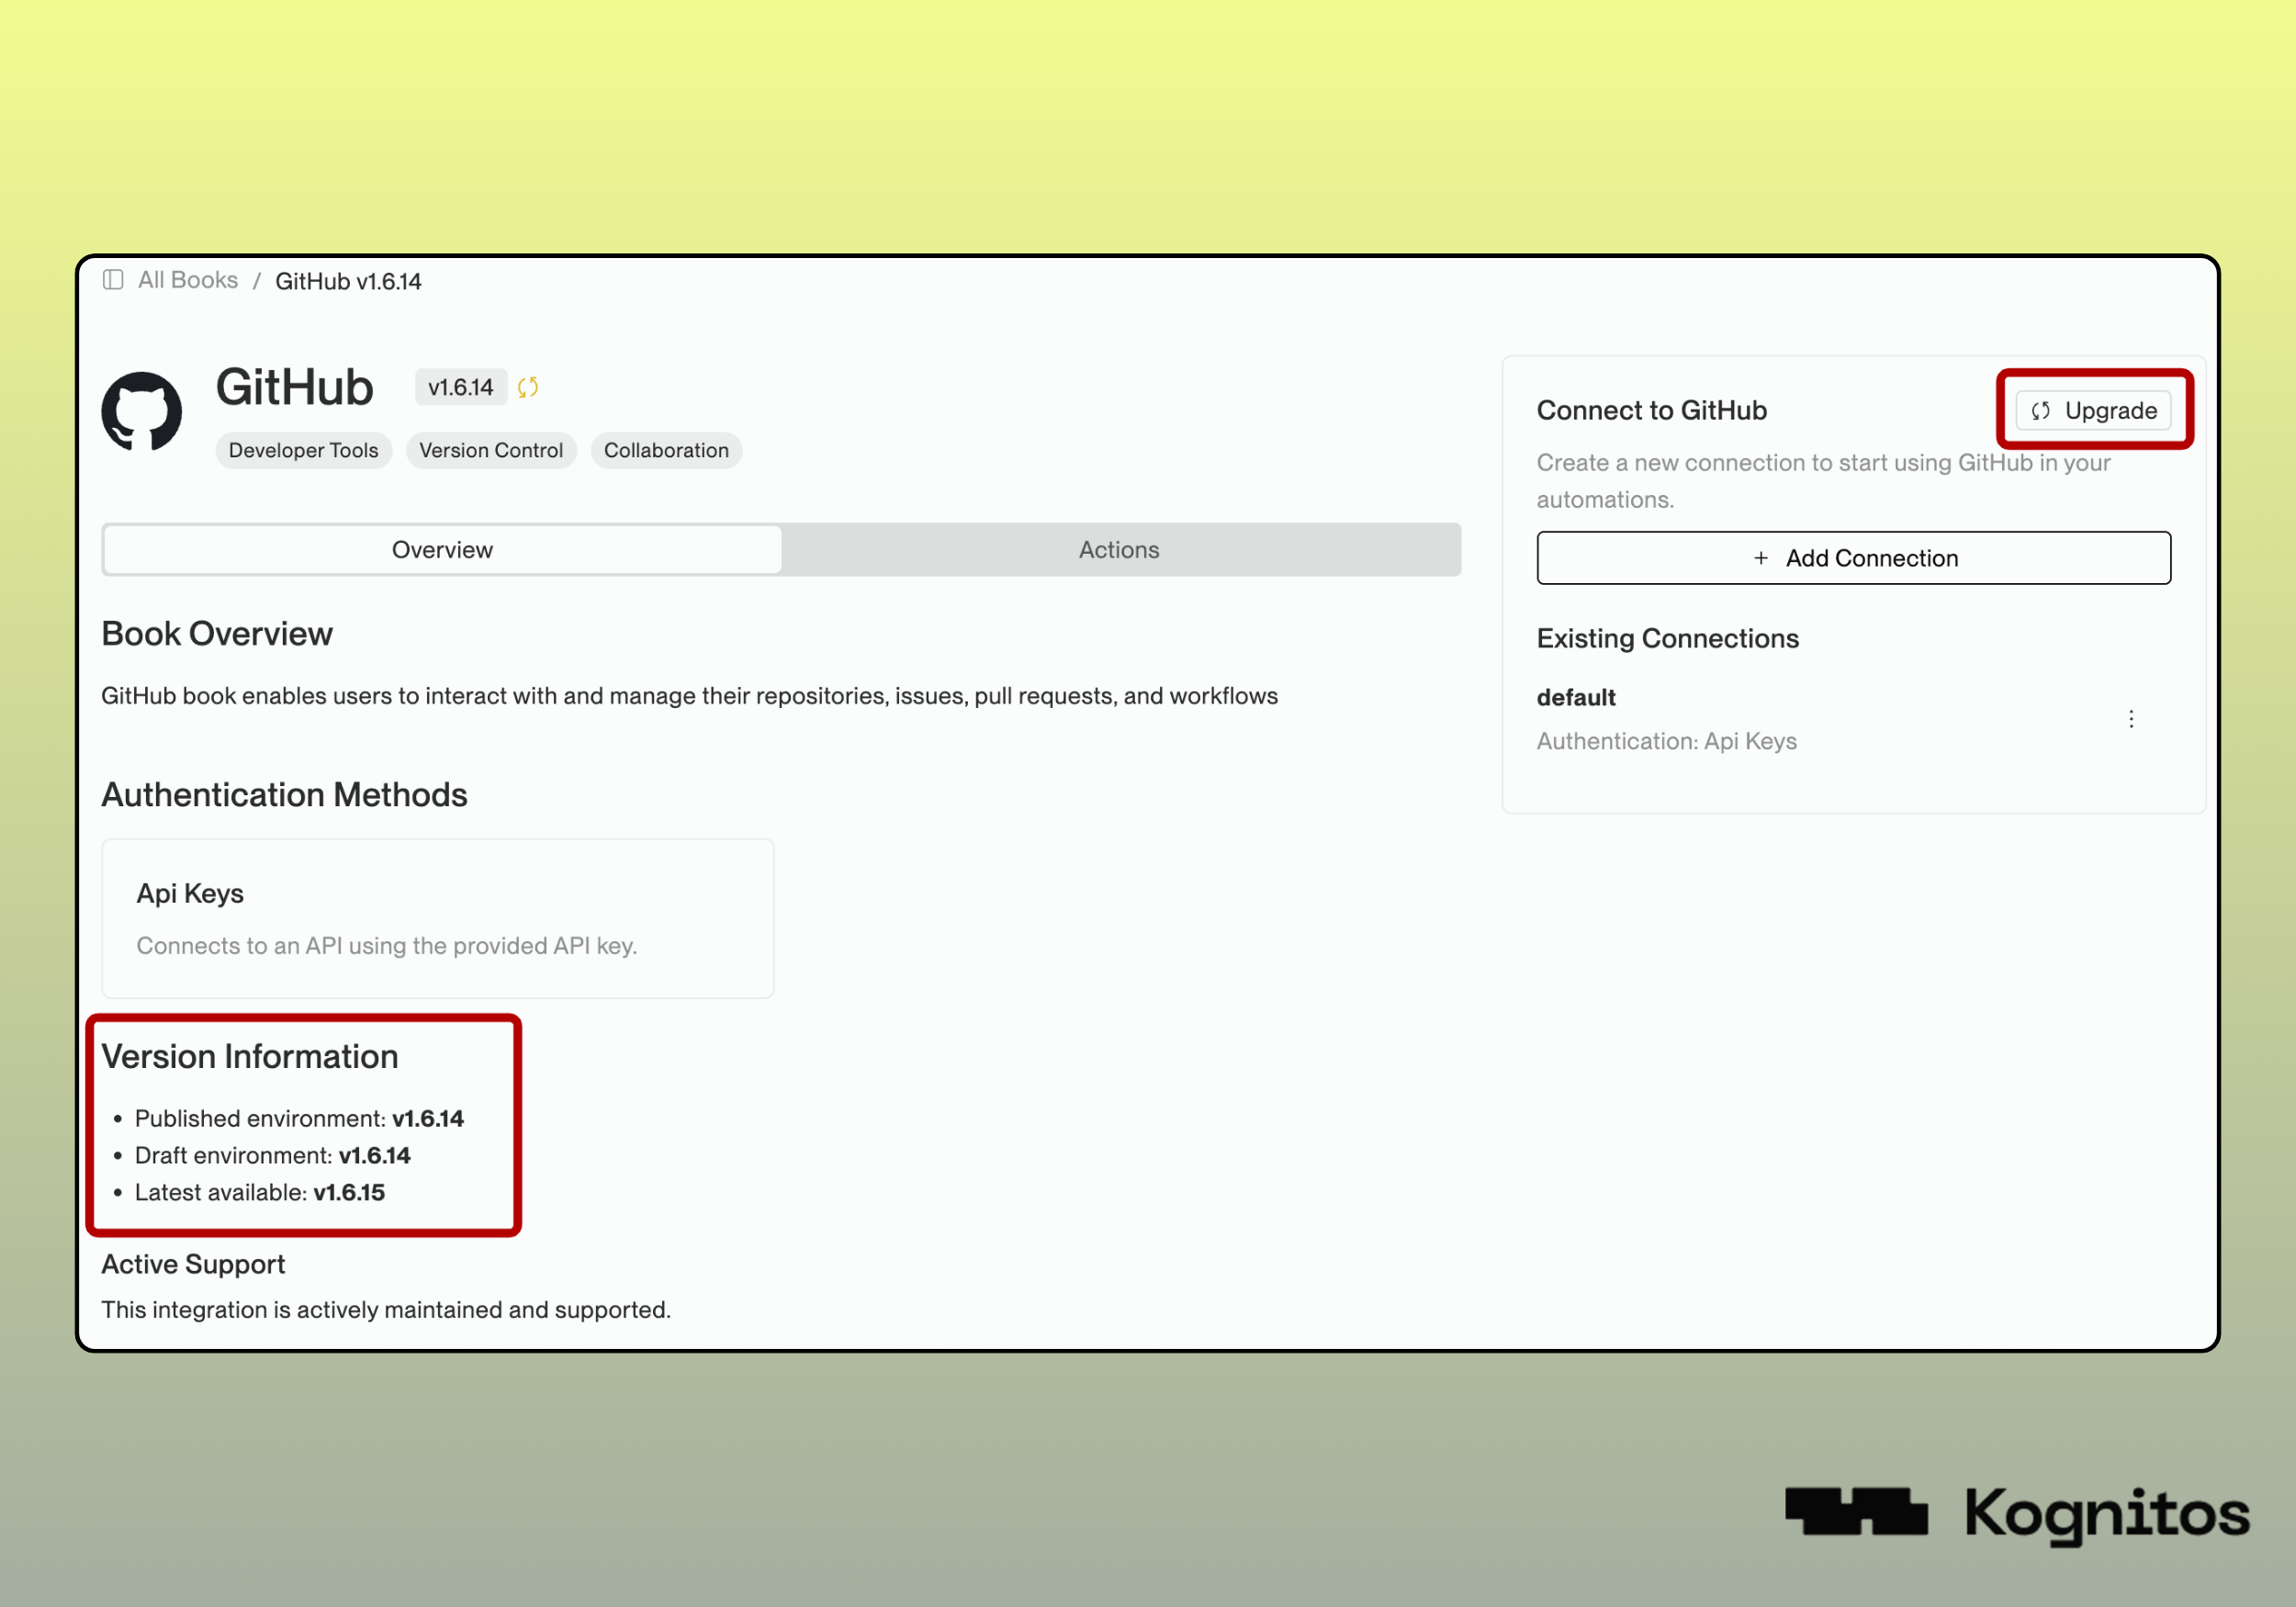Click GitHub v1.6.14 breadcrumb item

[348, 281]
